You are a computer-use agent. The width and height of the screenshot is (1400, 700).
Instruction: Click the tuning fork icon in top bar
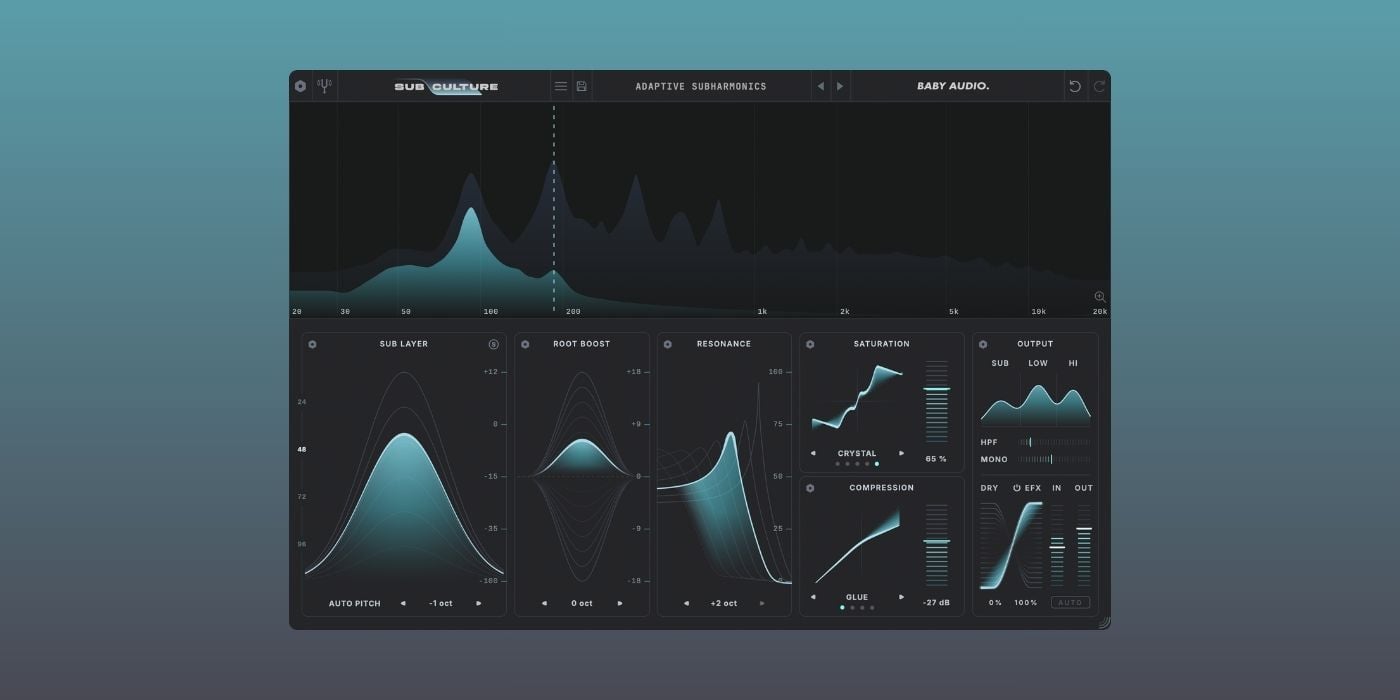click(324, 86)
